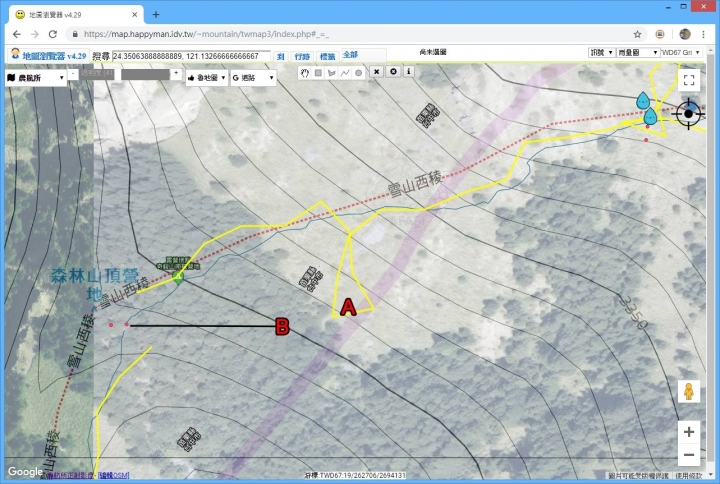This screenshot has width=720, height=484.
Task: Click the circled X clear button
Action: pos(394,72)
